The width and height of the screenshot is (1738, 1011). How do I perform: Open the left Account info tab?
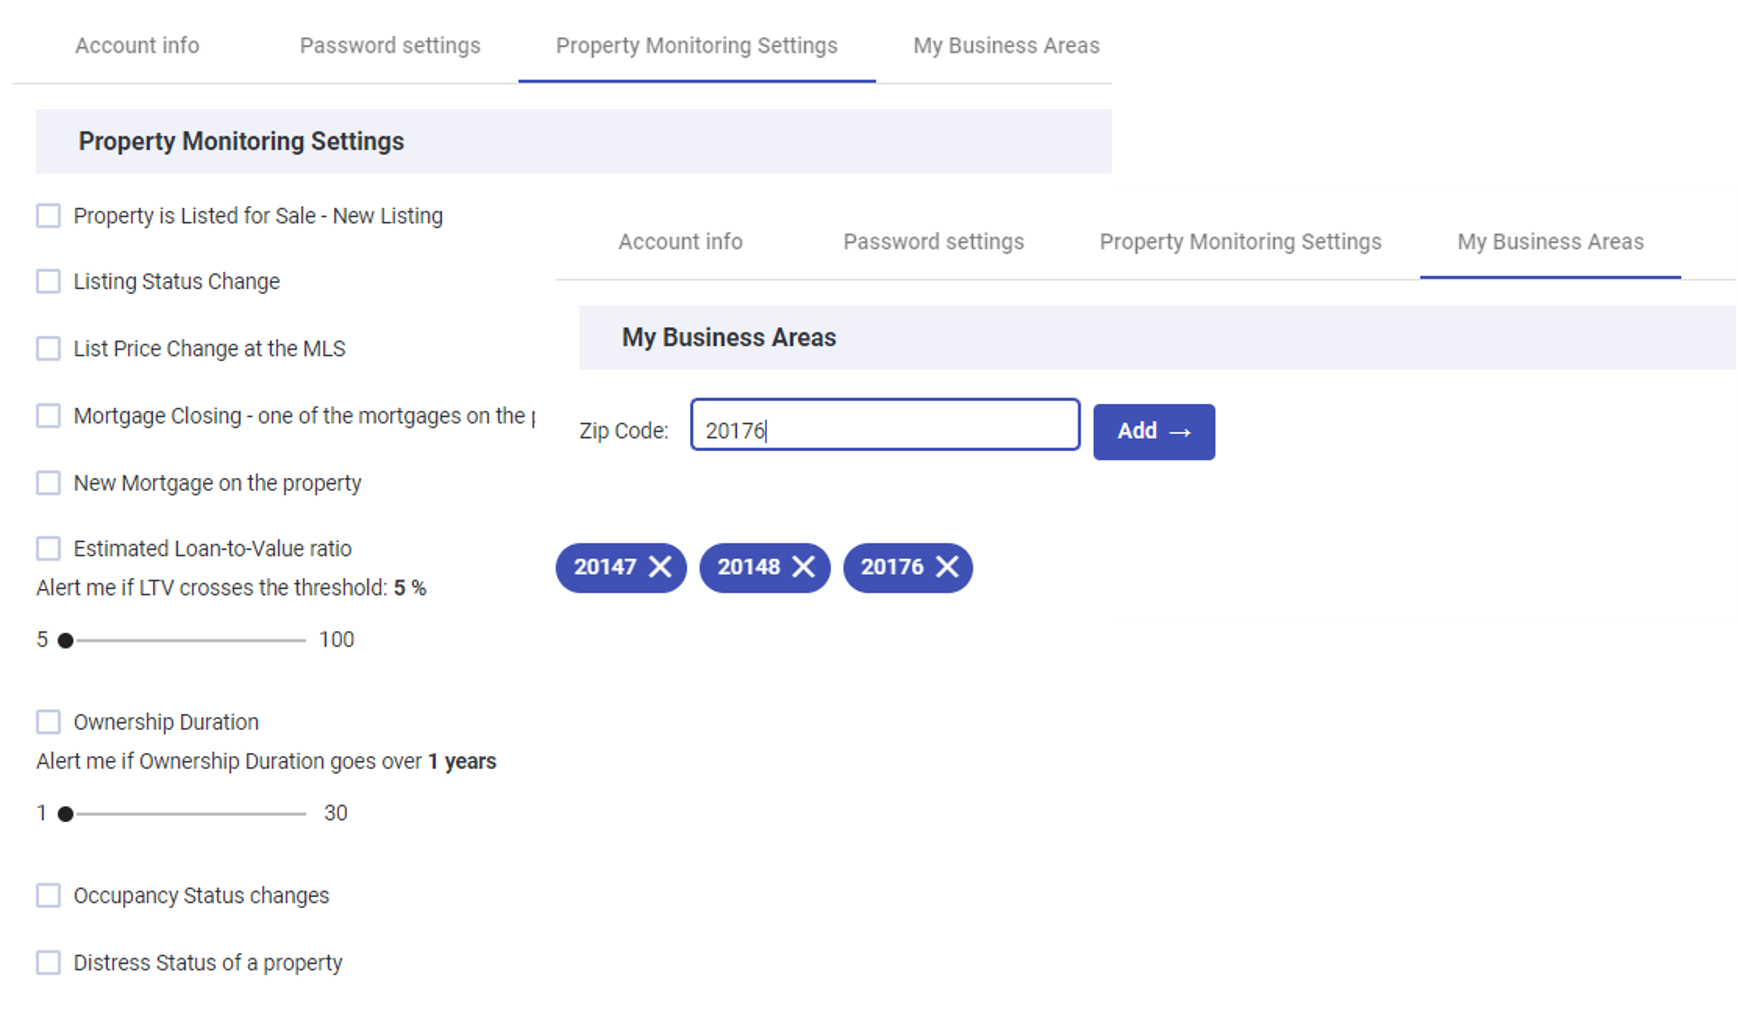tap(137, 46)
